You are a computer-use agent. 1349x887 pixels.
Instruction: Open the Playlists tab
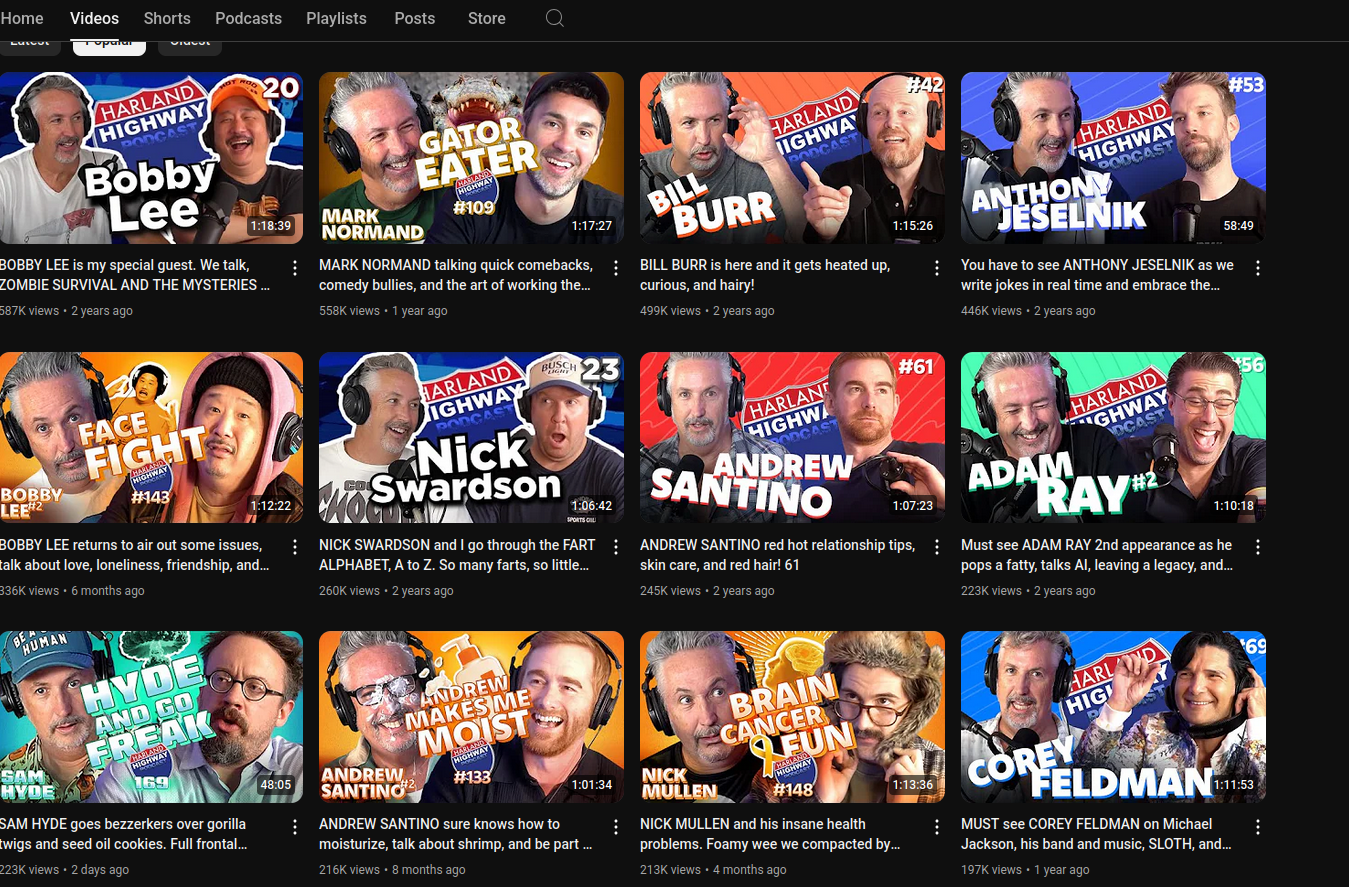(x=336, y=18)
